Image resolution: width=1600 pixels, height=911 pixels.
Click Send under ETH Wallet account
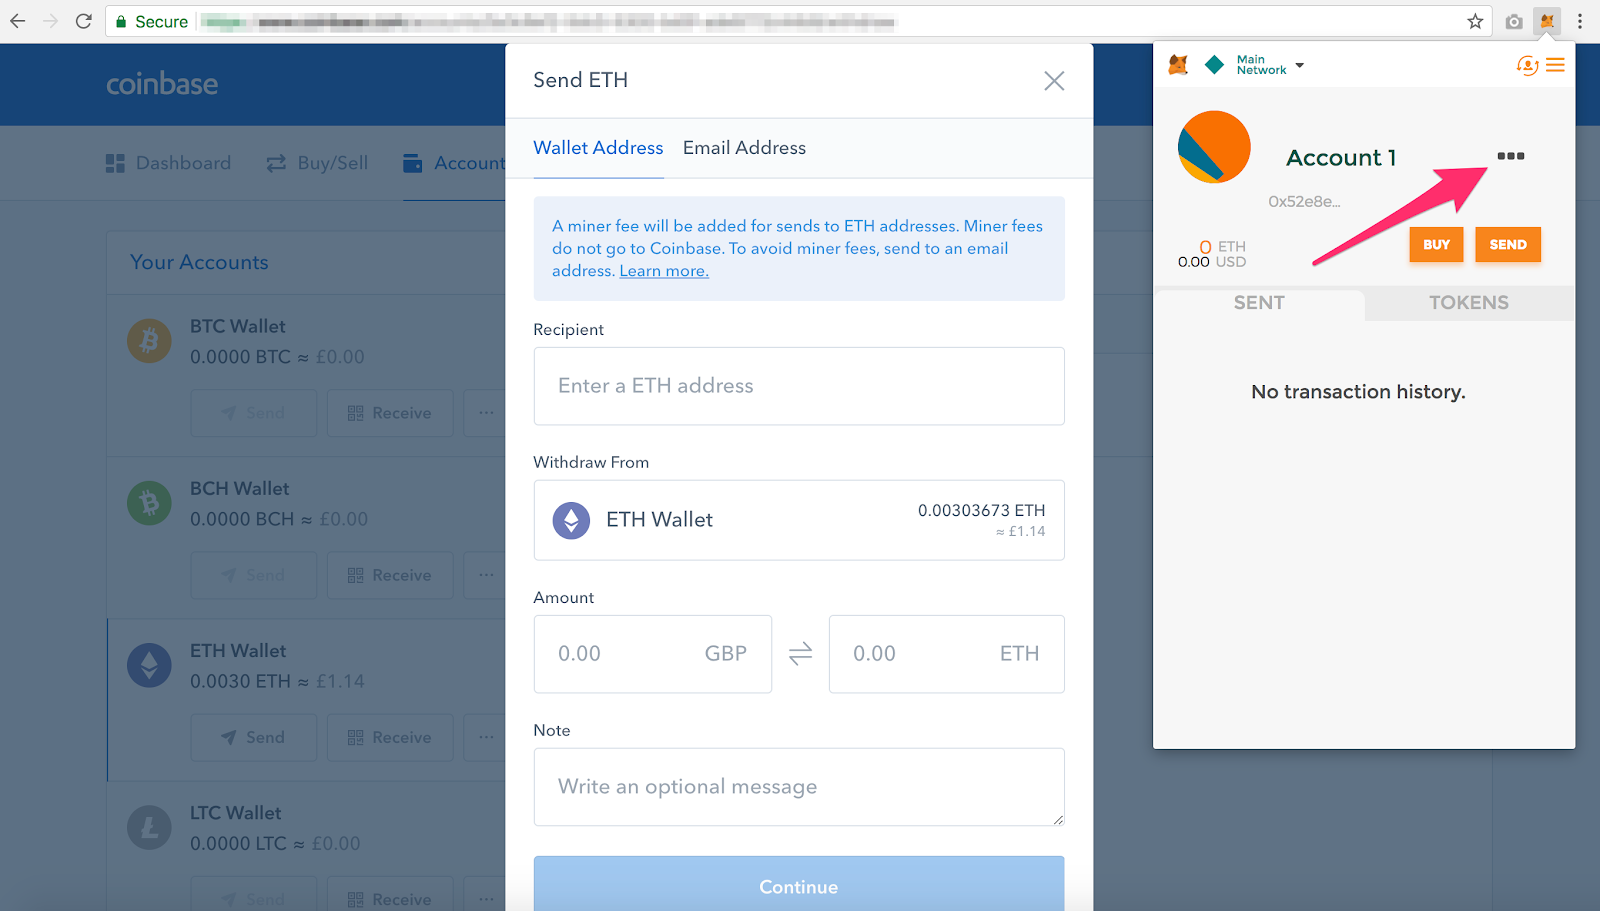tap(254, 737)
